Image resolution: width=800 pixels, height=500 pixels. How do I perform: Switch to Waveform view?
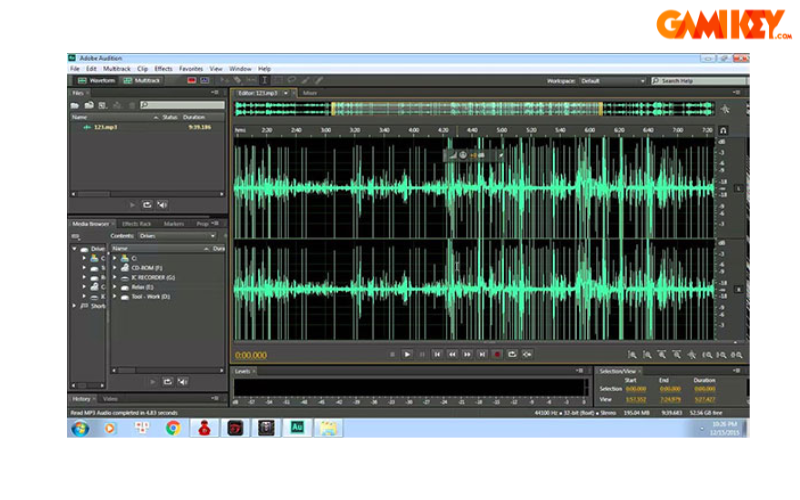click(97, 81)
